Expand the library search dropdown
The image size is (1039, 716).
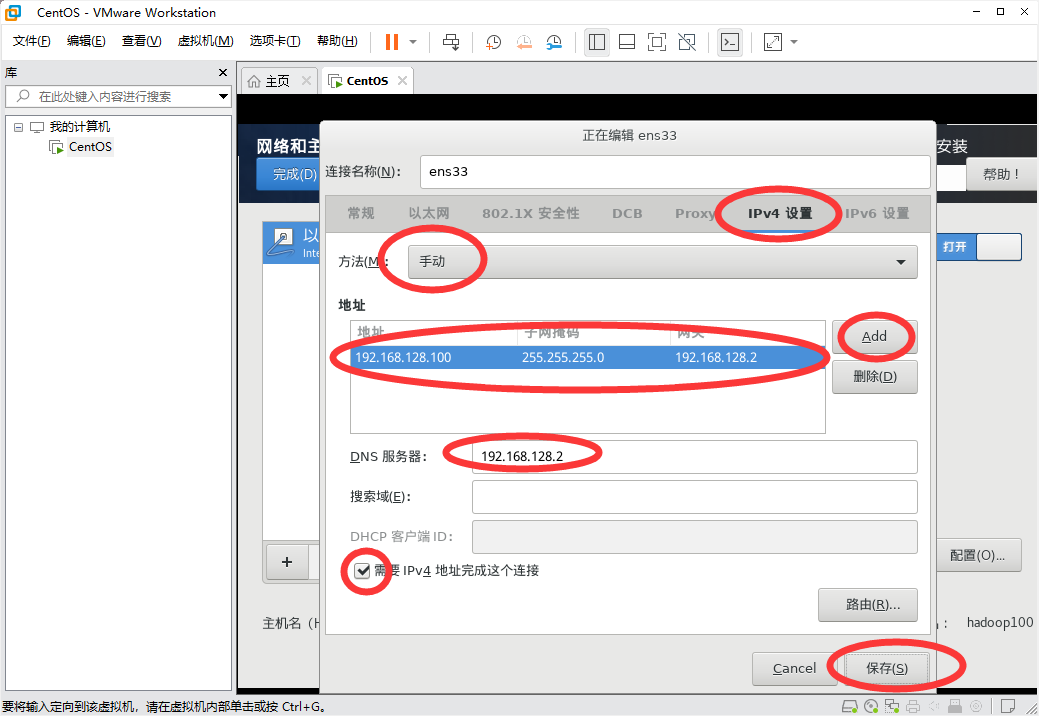coord(223,97)
